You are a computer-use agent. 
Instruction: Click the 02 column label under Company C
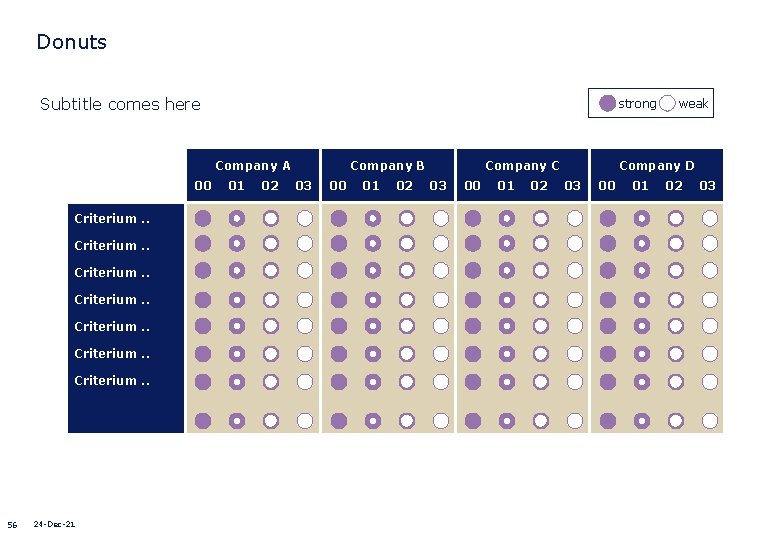coord(539,185)
